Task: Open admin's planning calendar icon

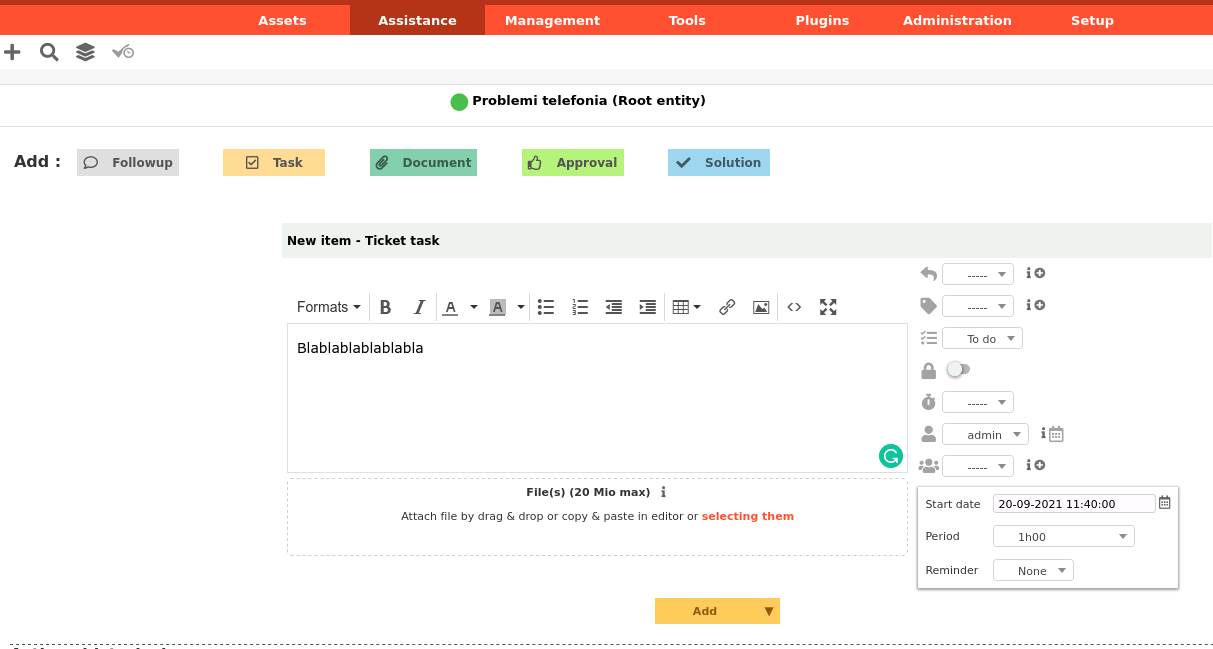Action: 1058,434
